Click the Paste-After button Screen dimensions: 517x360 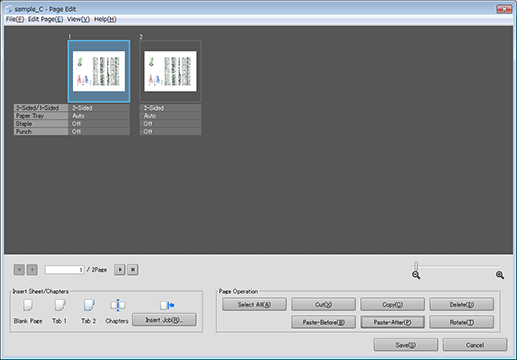[x=393, y=322]
